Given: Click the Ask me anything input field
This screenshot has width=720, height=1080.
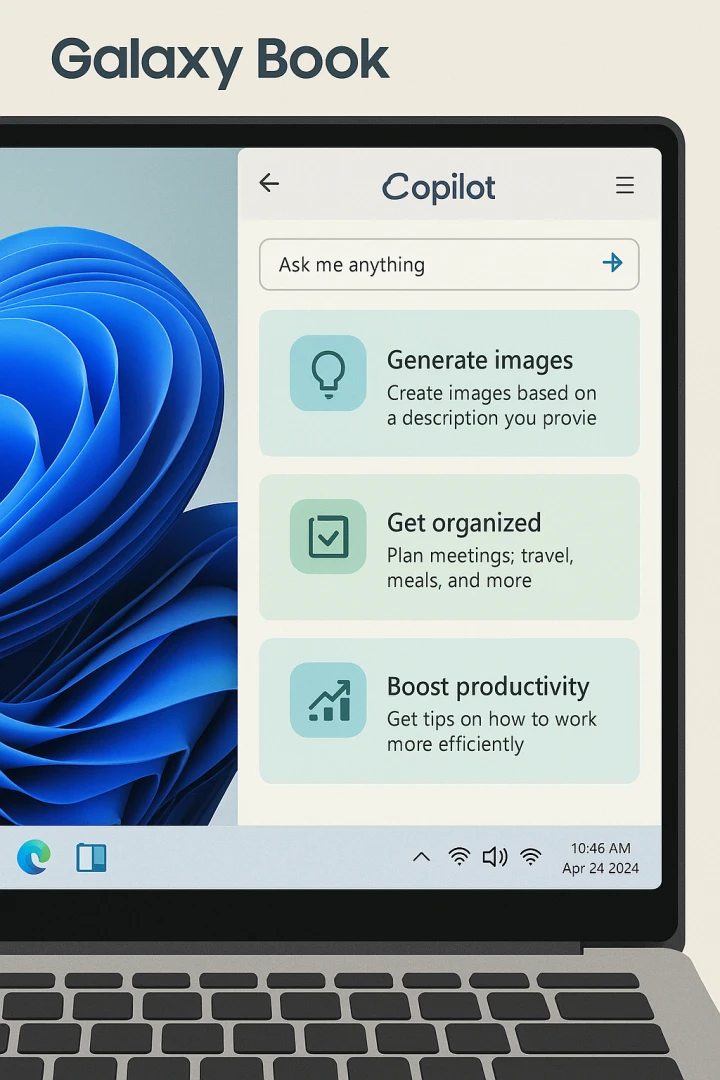Looking at the screenshot, I should click(449, 264).
